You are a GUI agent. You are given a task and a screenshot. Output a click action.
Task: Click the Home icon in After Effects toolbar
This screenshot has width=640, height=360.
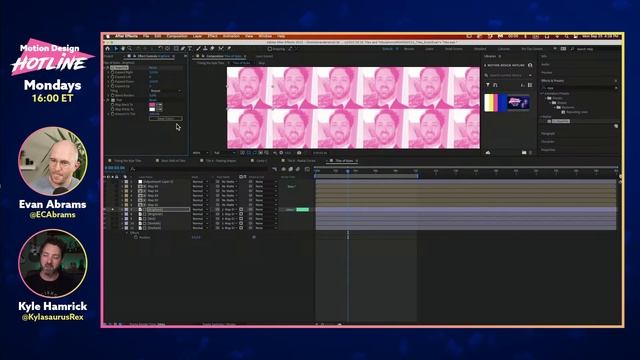pos(108,48)
